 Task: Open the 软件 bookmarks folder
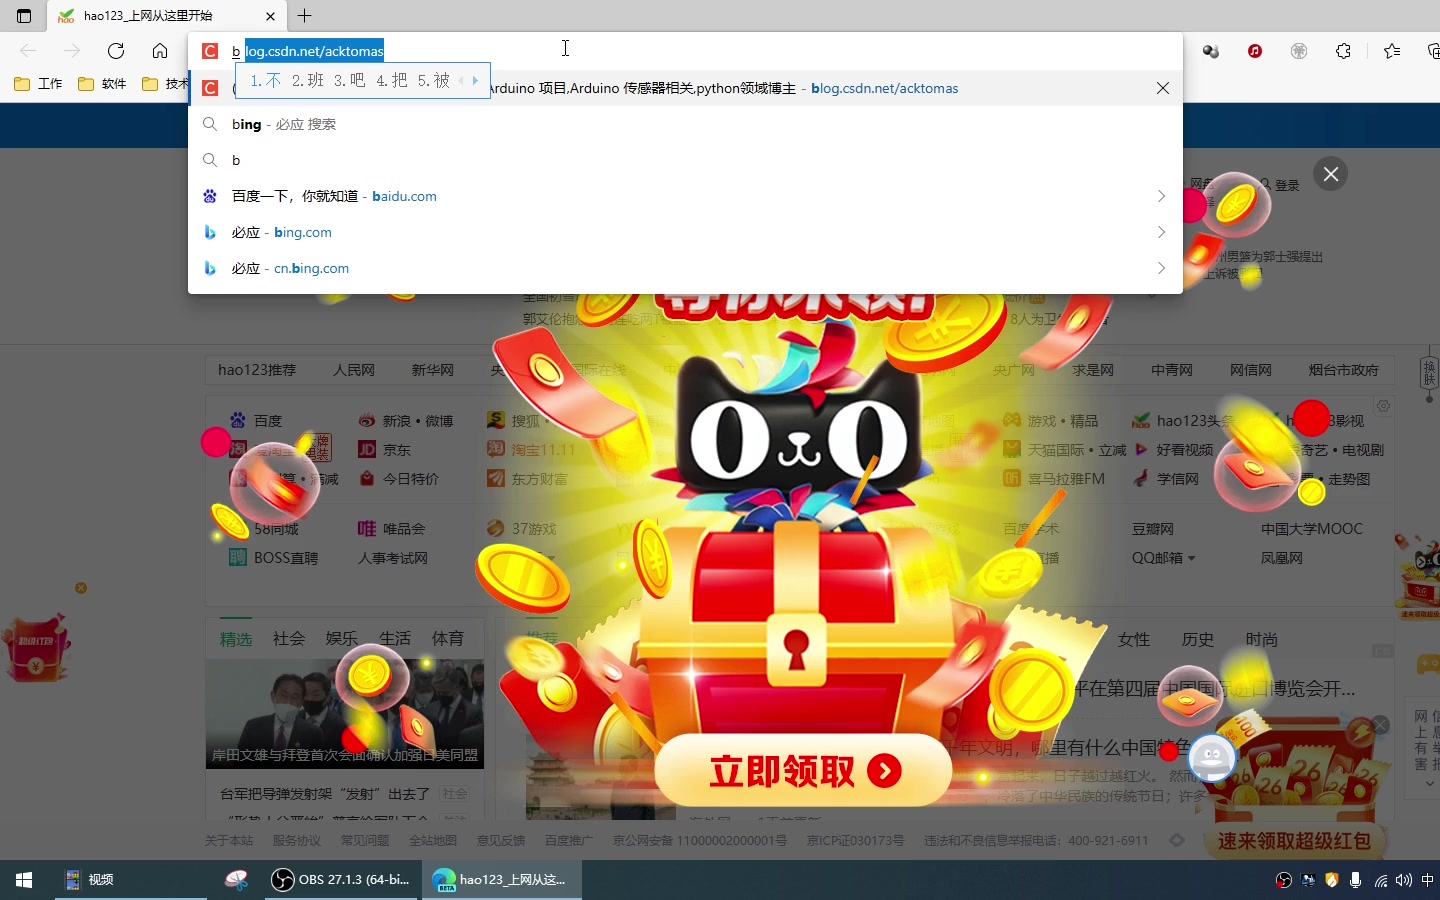point(102,84)
